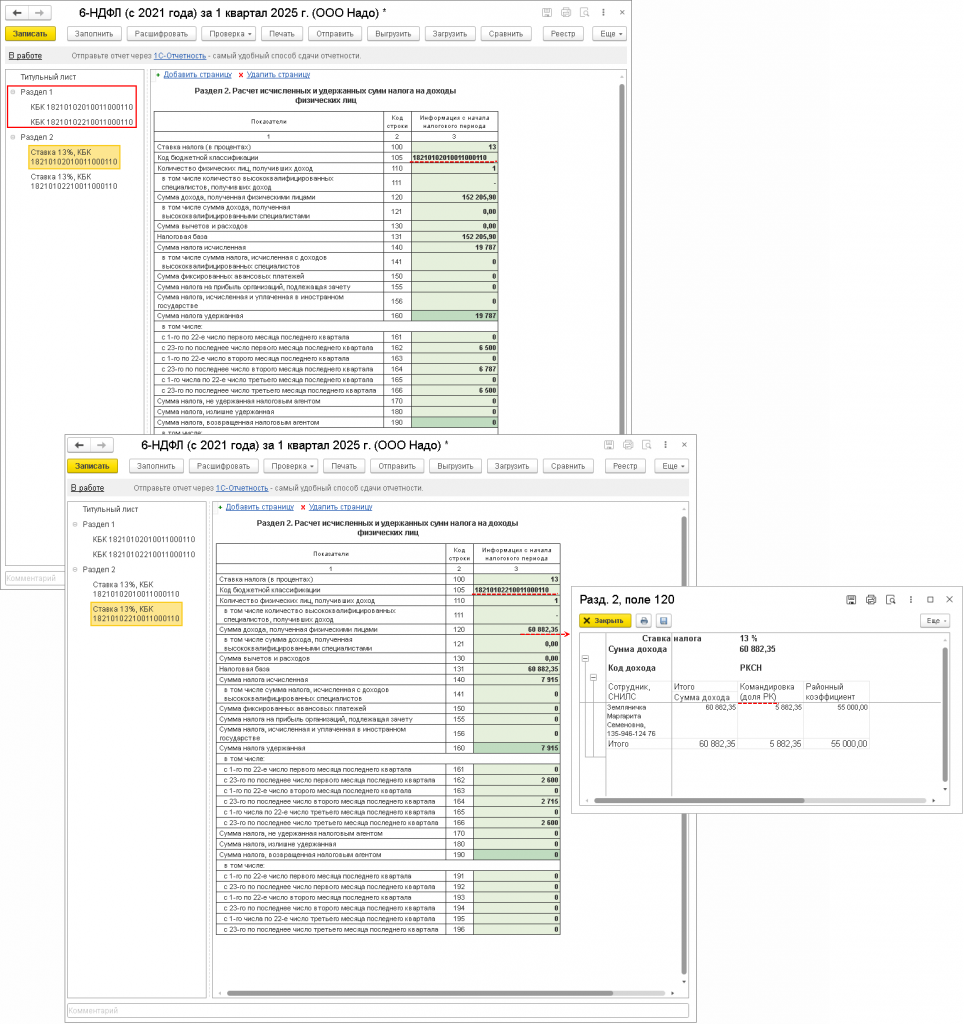Close the Разд. 2 popup with the Закрыть button

605,620
